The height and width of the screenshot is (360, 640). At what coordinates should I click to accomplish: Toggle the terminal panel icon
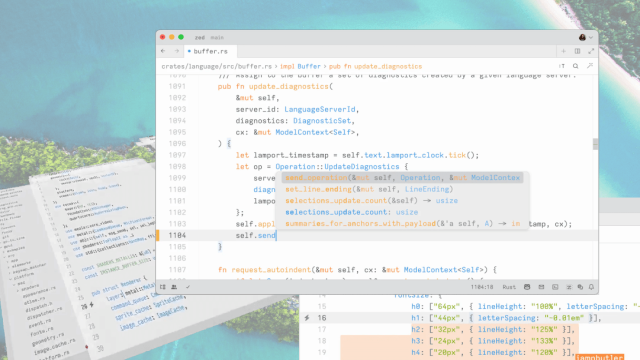(x=555, y=287)
